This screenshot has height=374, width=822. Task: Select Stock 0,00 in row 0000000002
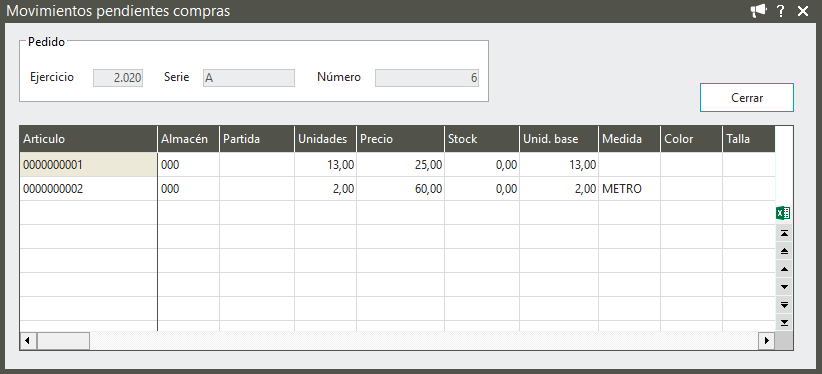coord(482,189)
